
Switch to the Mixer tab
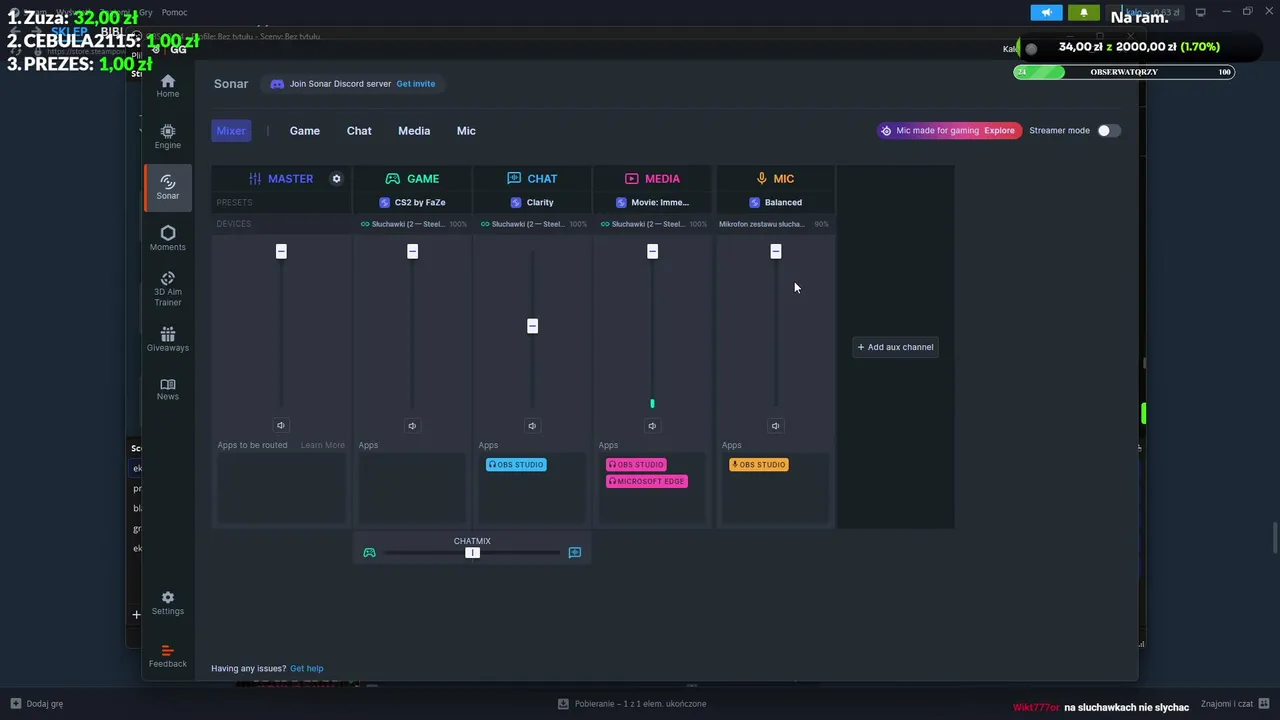[231, 131]
